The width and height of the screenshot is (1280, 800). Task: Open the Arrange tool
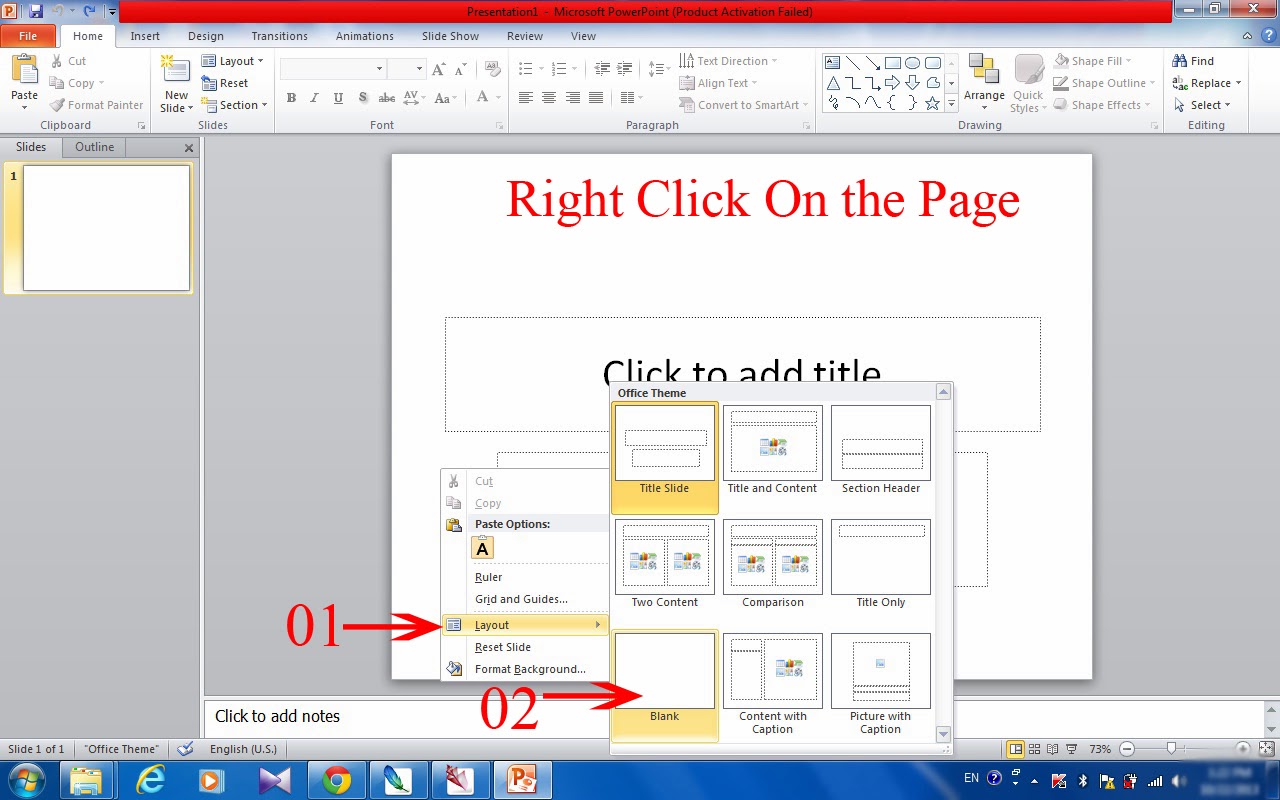point(984,83)
